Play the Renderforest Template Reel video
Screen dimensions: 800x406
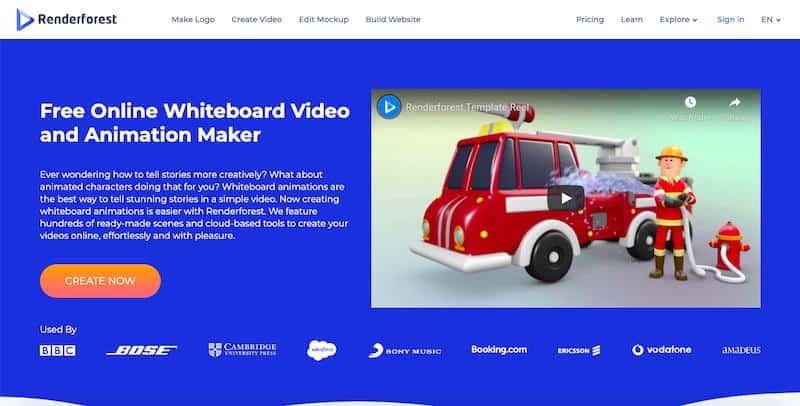[565, 198]
